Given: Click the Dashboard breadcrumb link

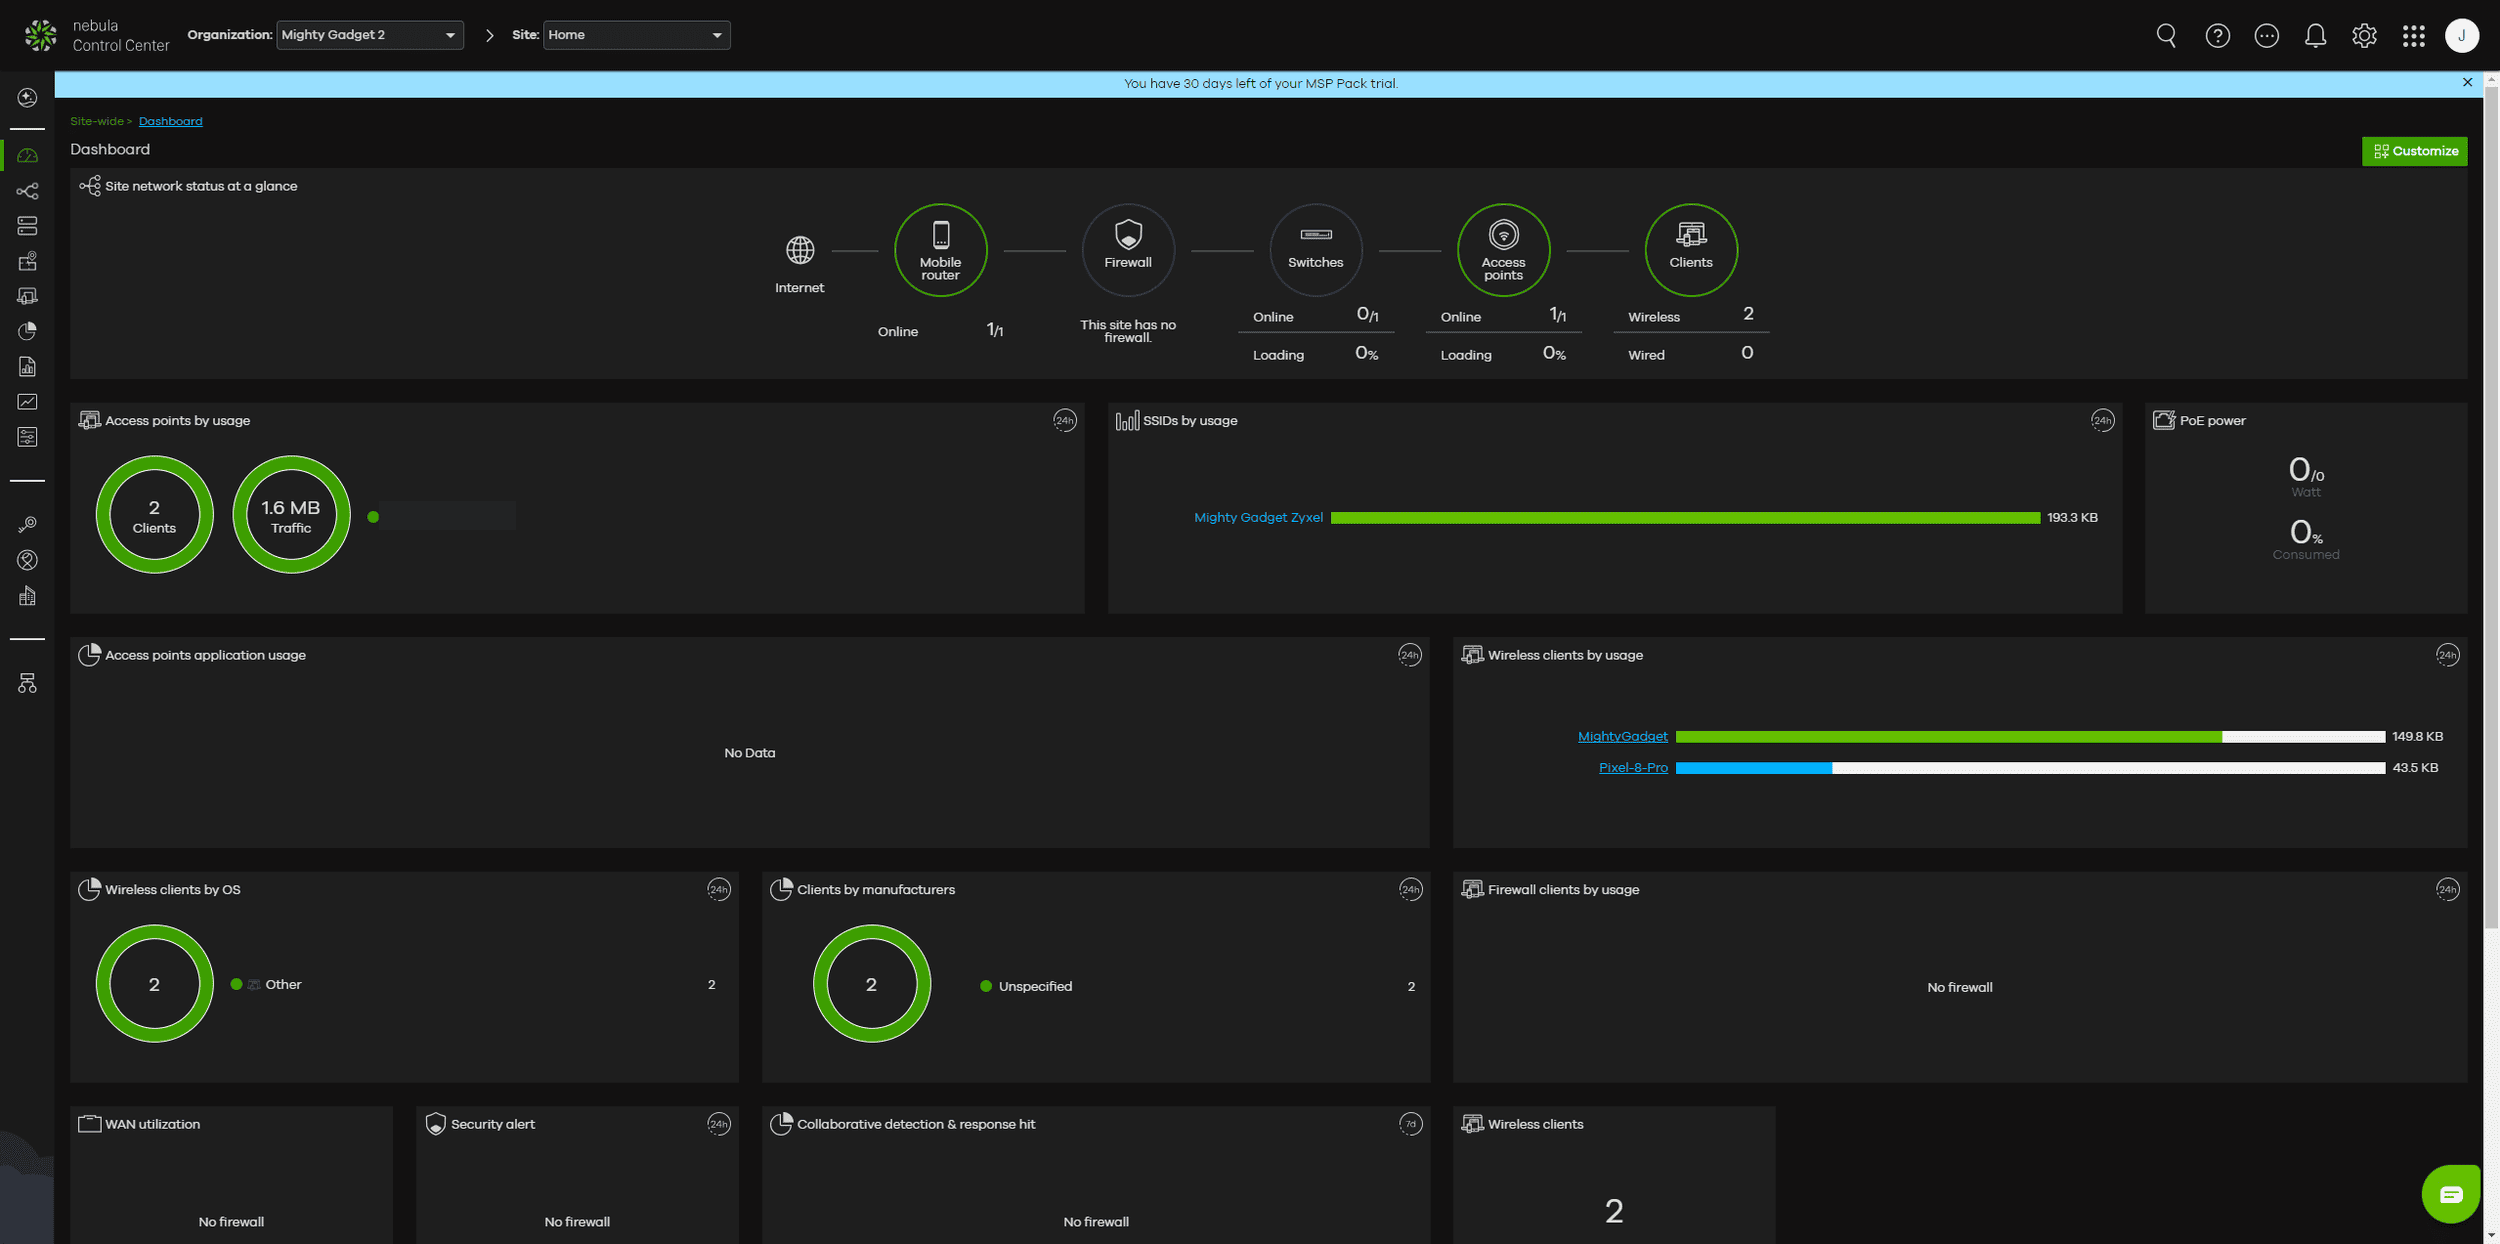Looking at the screenshot, I should [x=170, y=121].
